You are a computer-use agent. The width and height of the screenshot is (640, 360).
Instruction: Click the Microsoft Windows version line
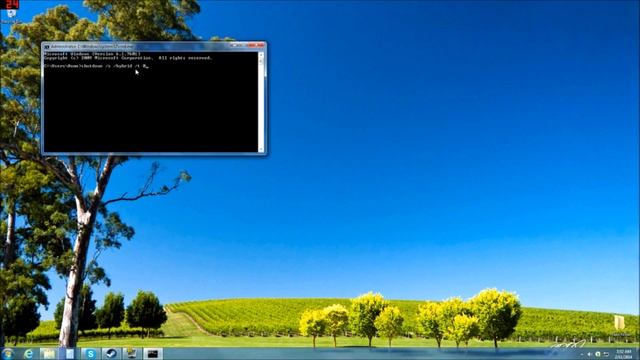92,54
